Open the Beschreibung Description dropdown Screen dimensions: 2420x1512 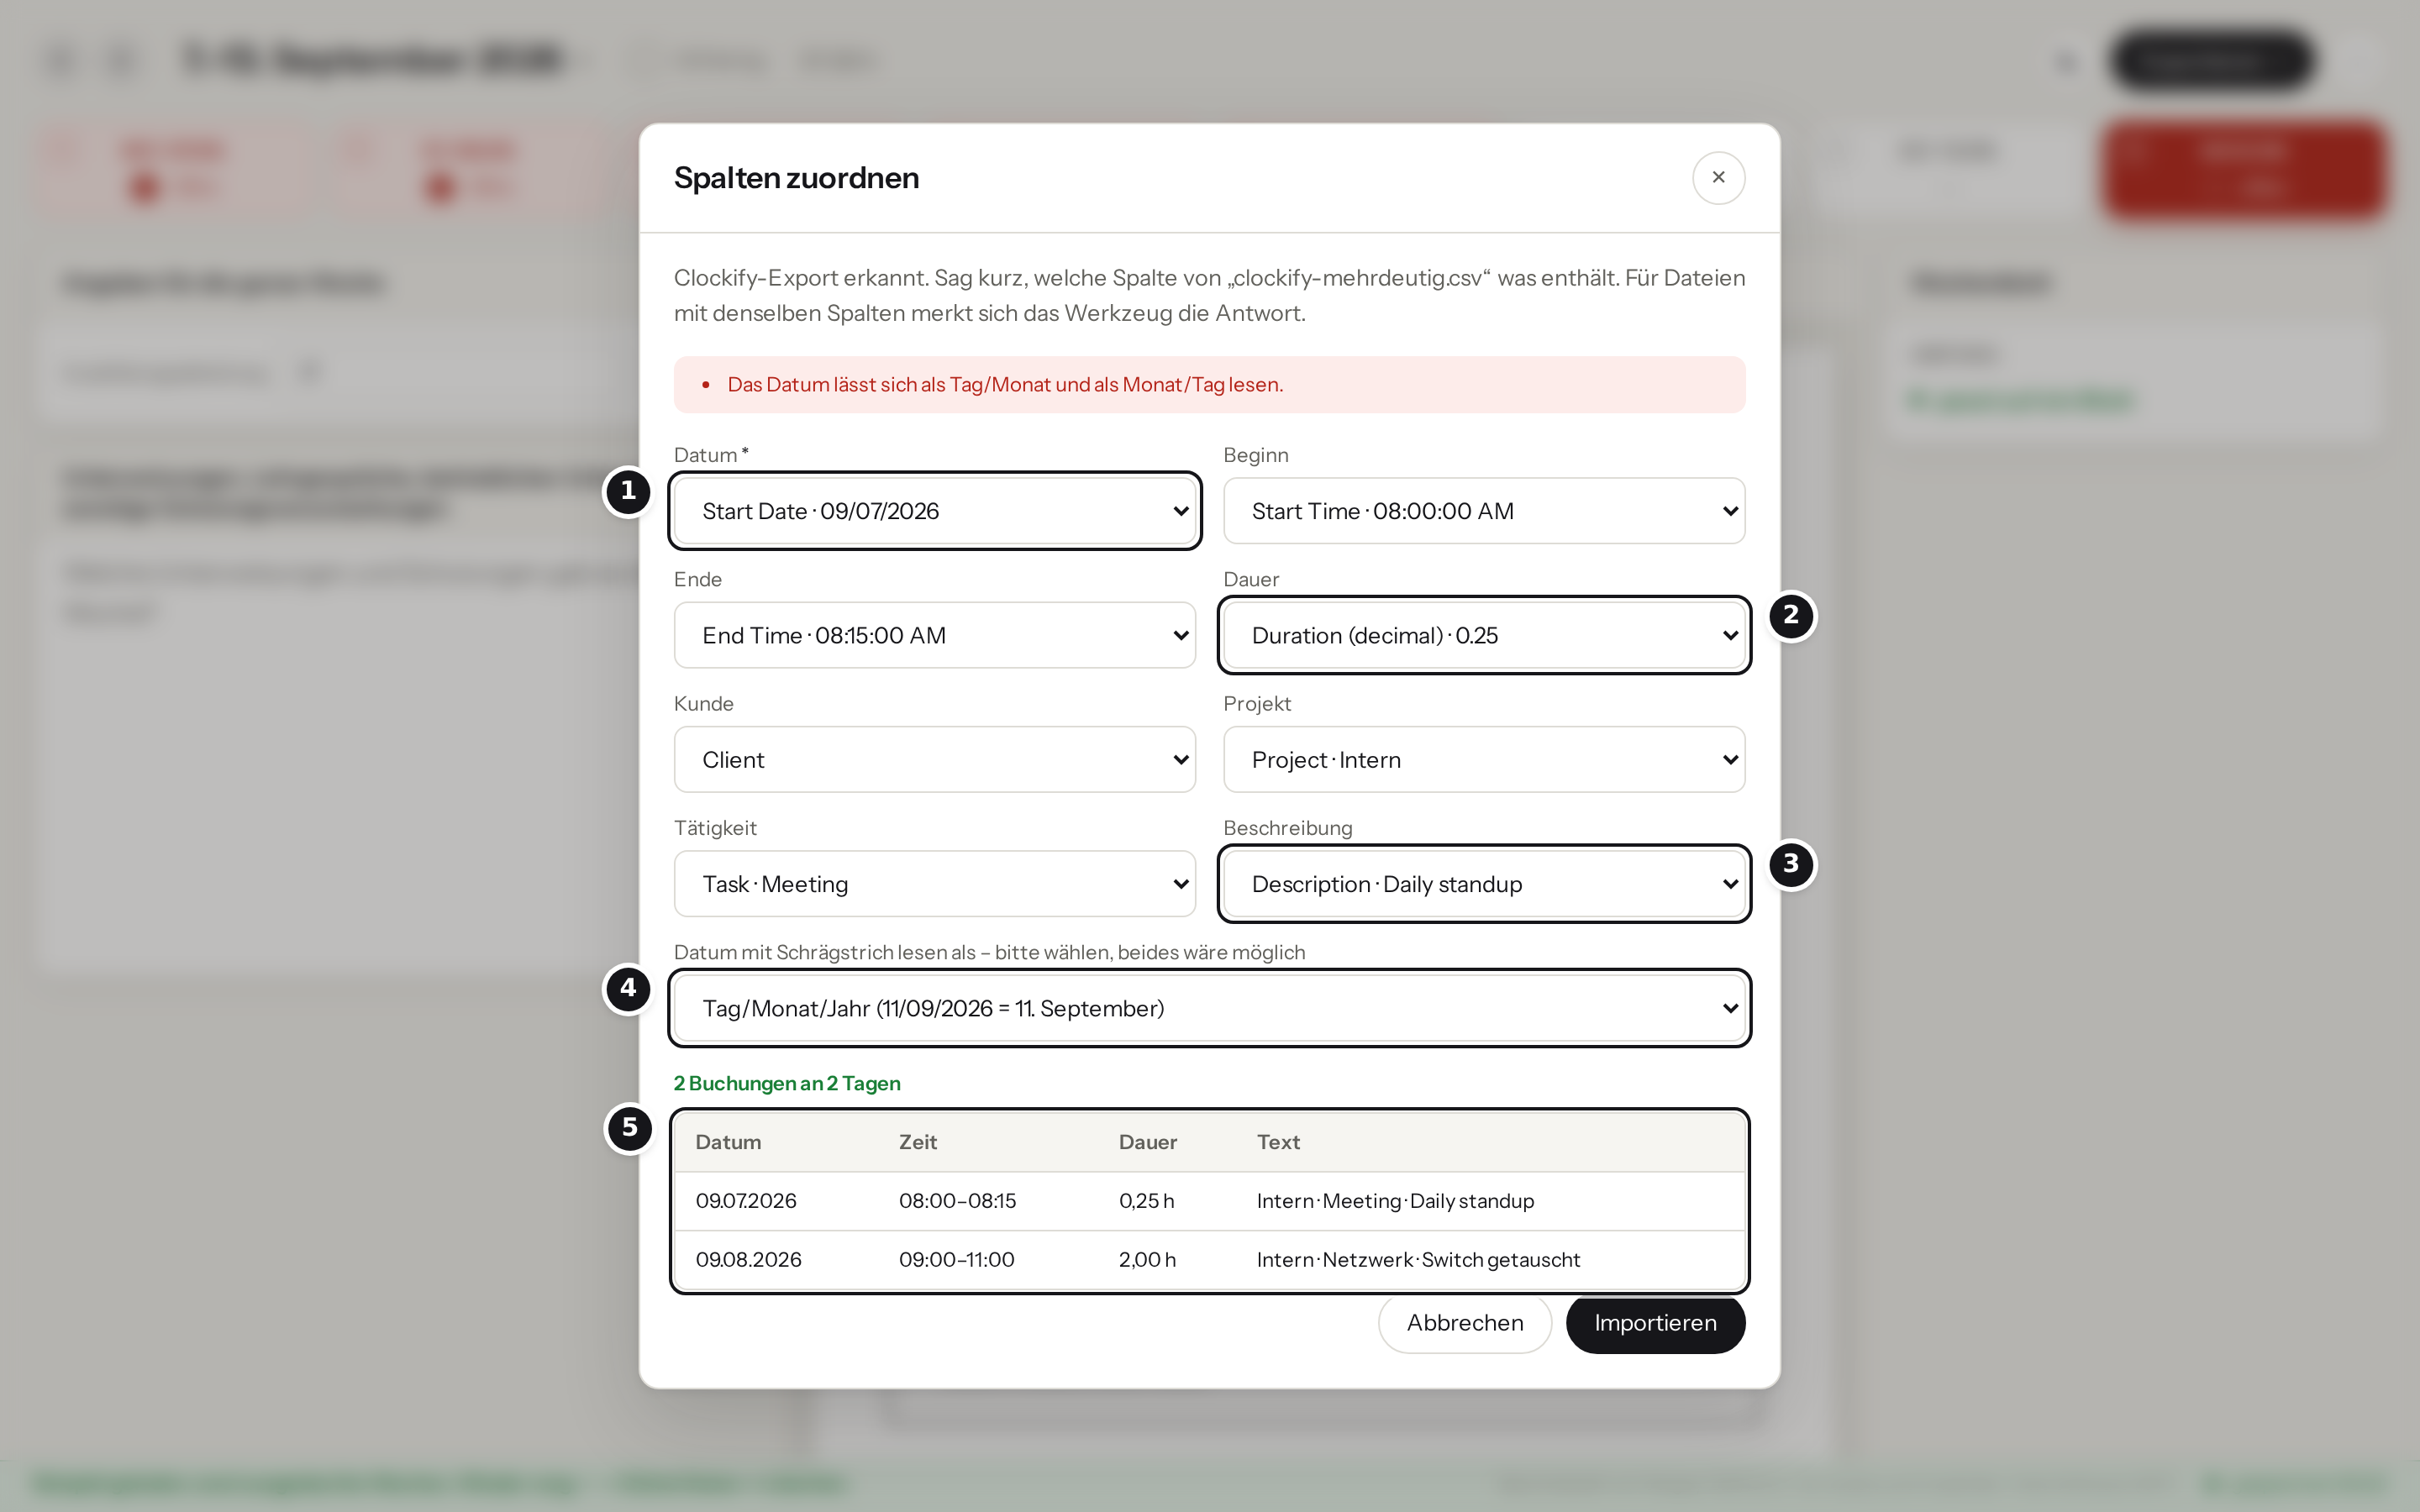click(1484, 884)
